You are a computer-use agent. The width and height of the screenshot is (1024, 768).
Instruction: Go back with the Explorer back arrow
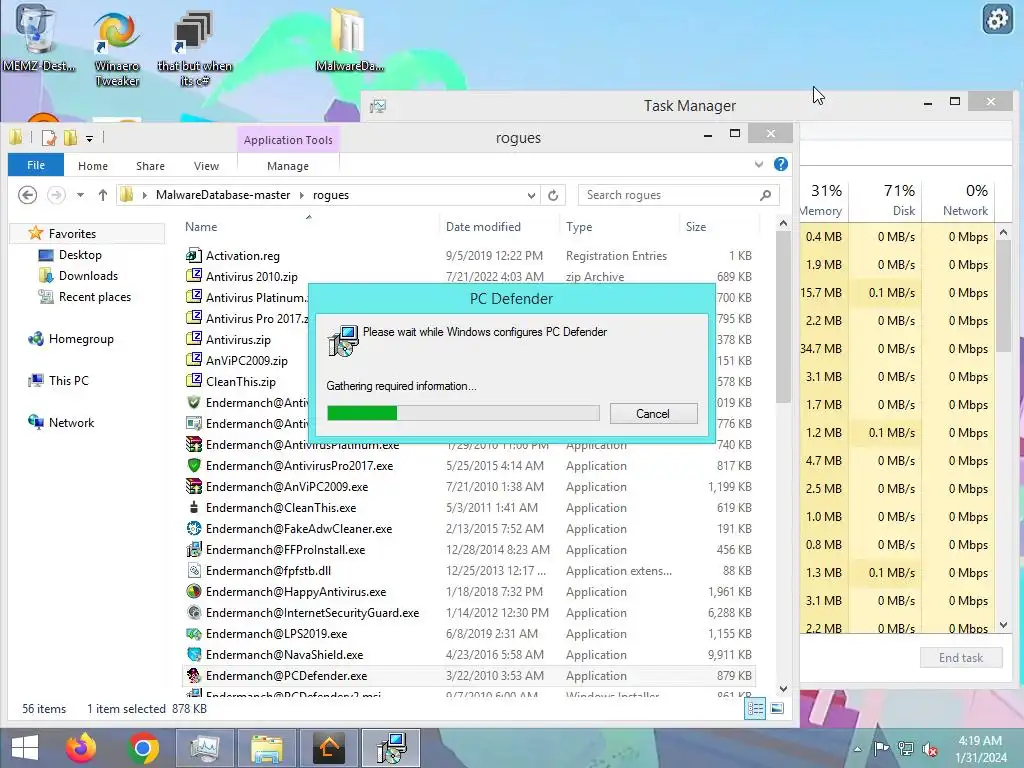pos(27,195)
